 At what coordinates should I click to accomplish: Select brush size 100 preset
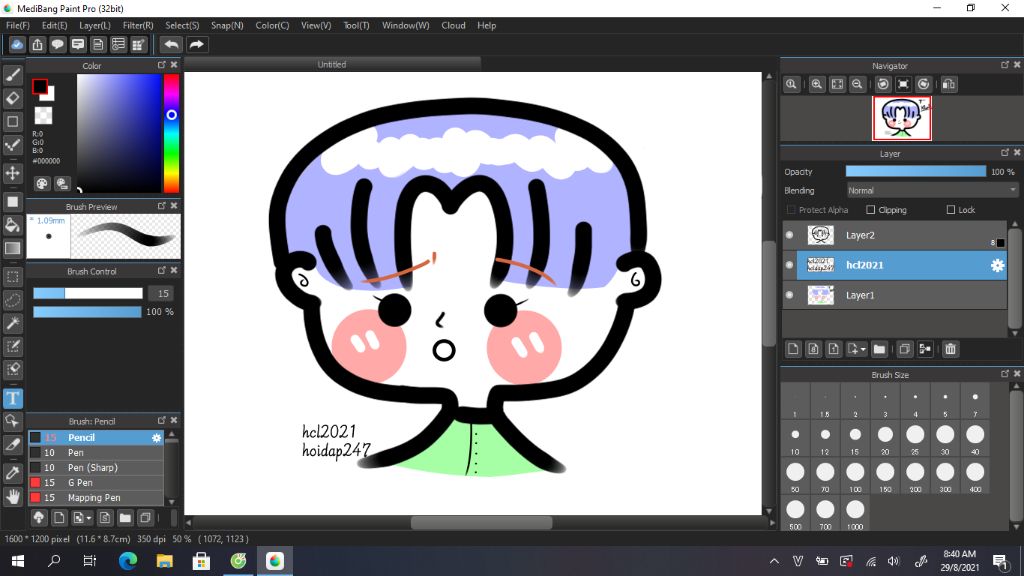click(x=855, y=475)
